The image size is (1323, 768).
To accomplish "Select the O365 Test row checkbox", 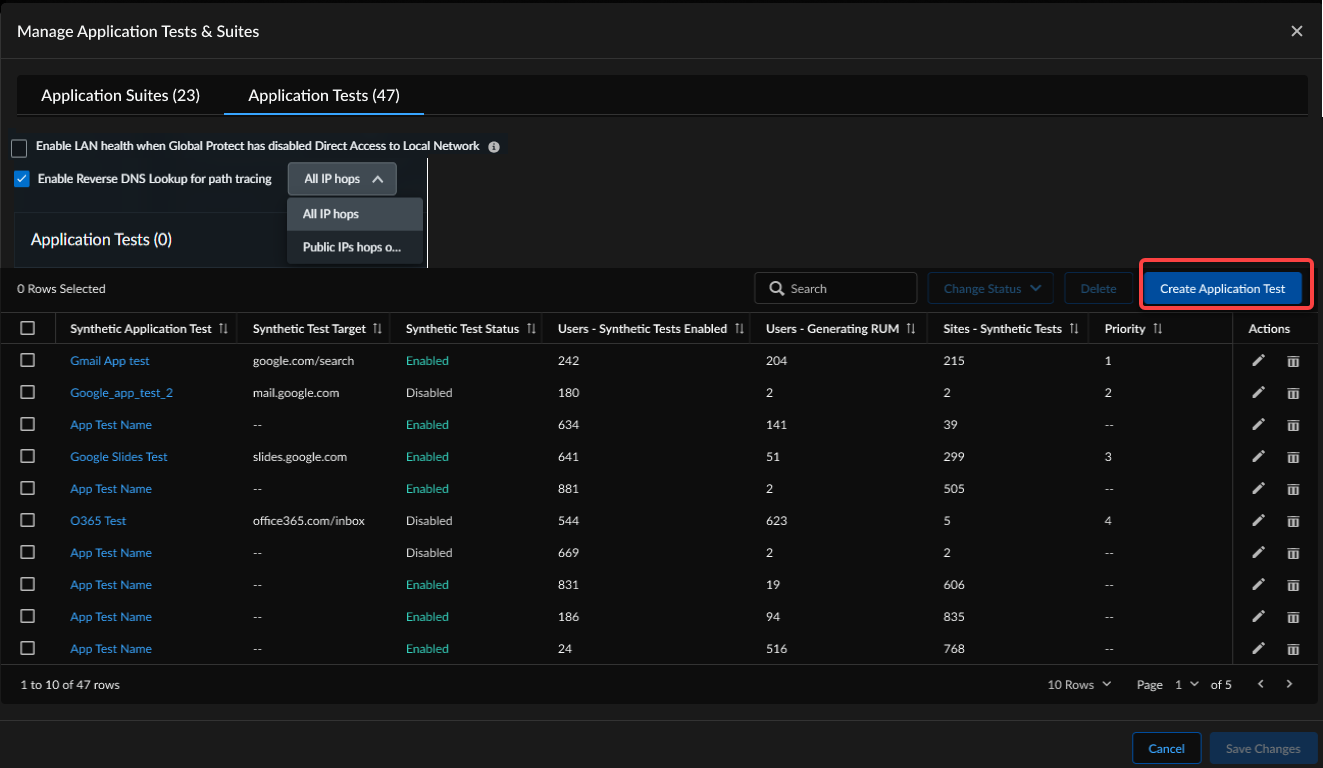I will 28,520.
